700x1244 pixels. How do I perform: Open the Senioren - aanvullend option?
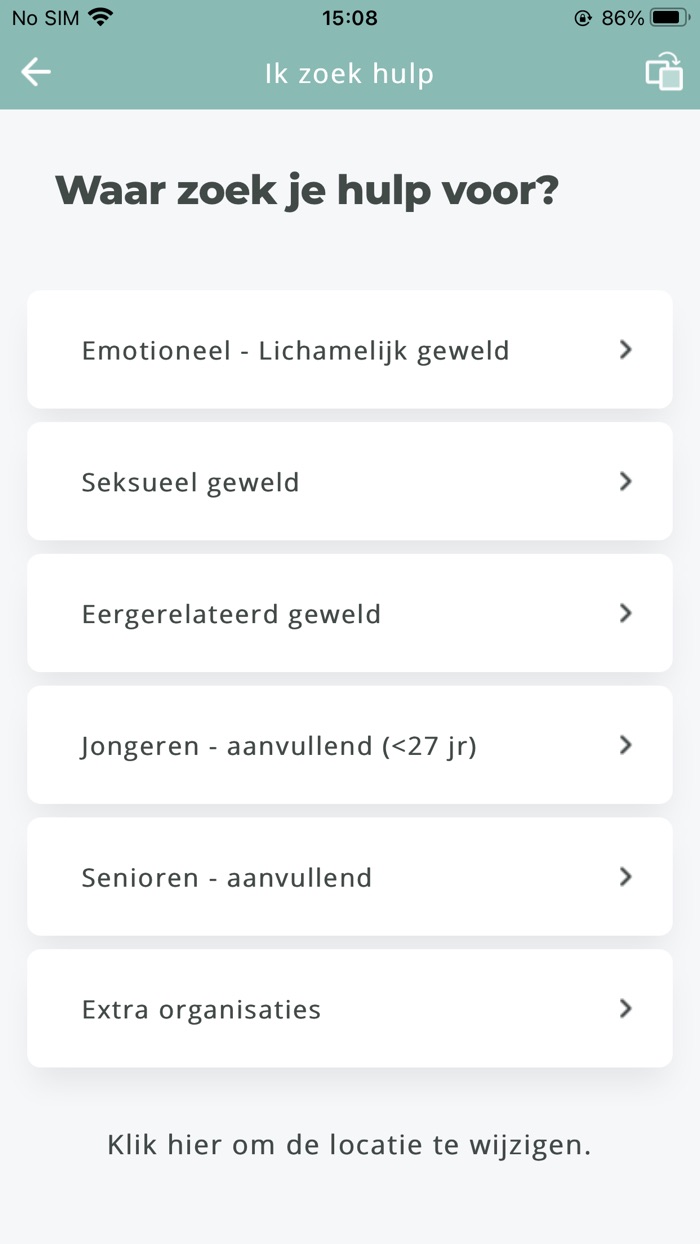(350, 877)
